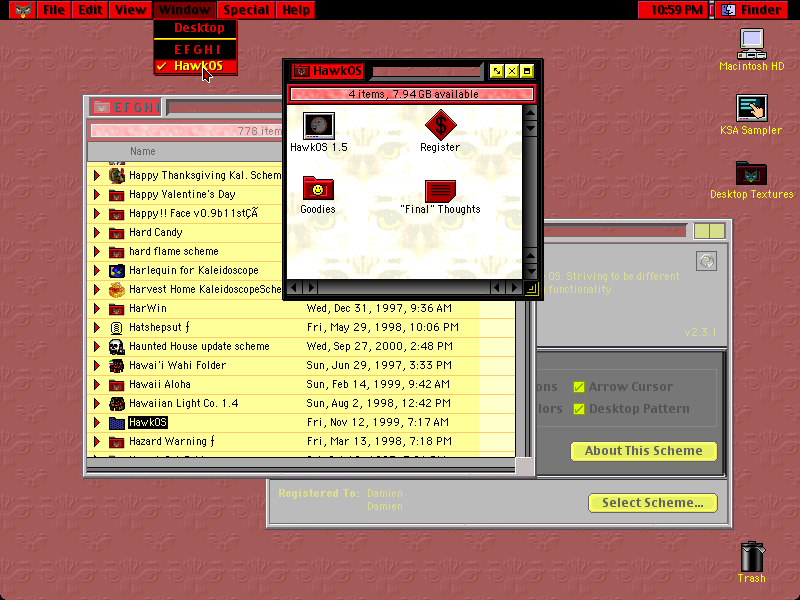Click the v2.3.1 version label

point(700,333)
